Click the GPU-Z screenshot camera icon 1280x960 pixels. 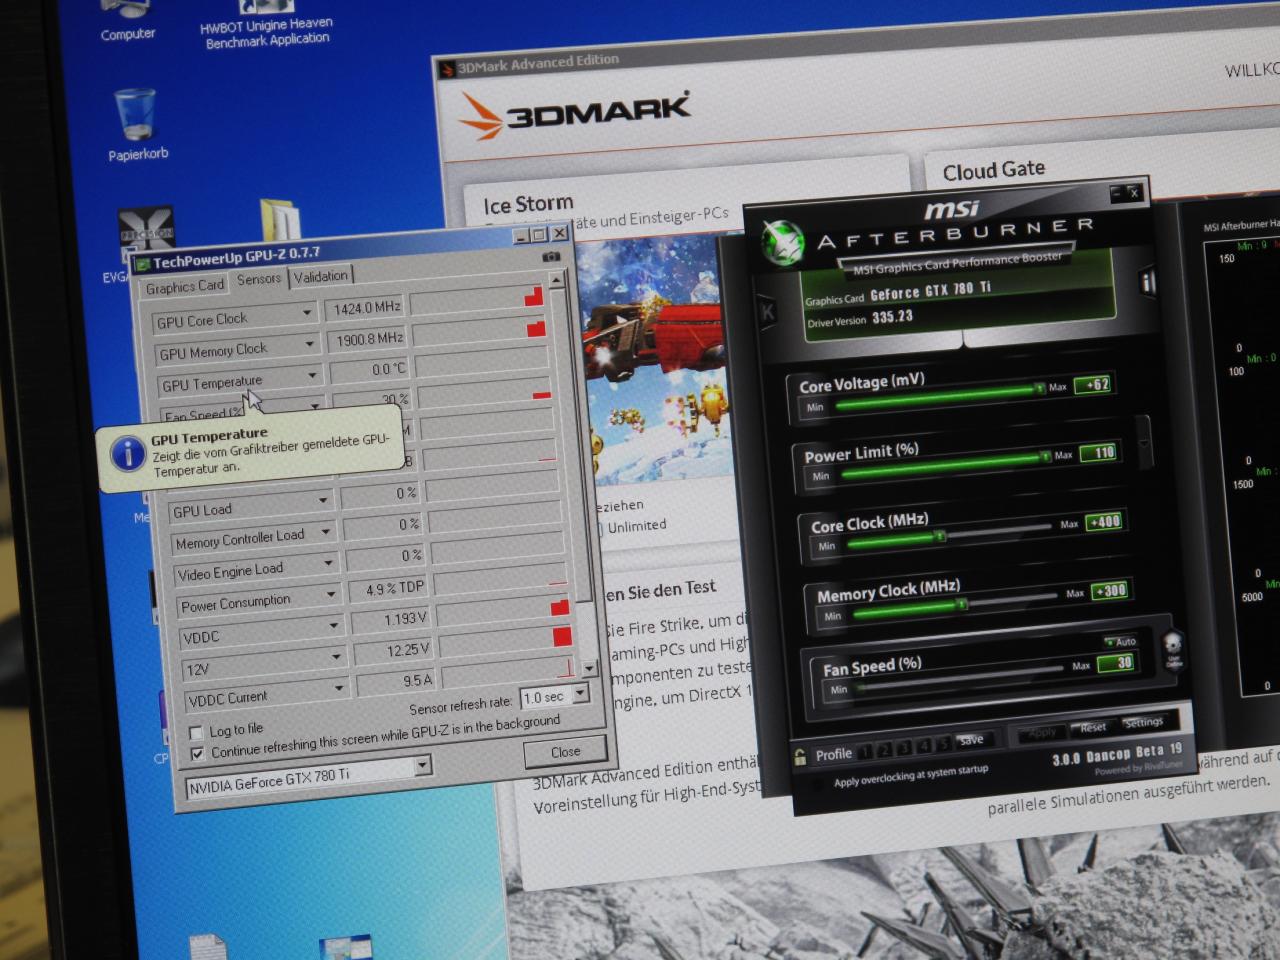click(x=551, y=257)
